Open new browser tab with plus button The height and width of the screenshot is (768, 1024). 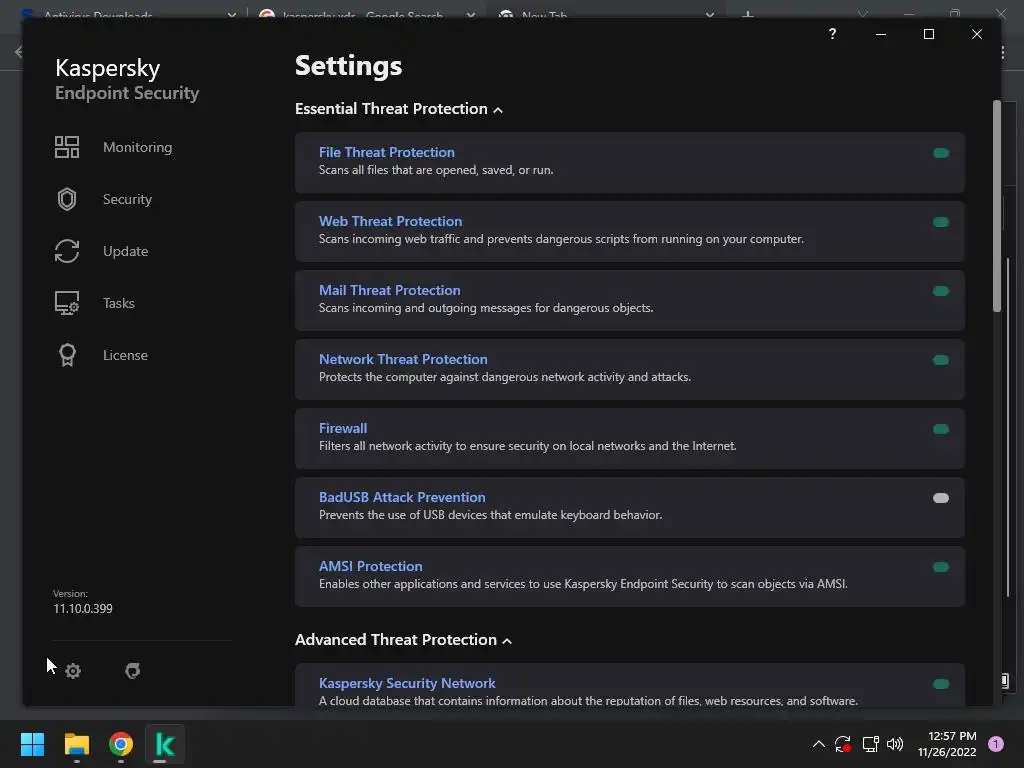[x=748, y=14]
